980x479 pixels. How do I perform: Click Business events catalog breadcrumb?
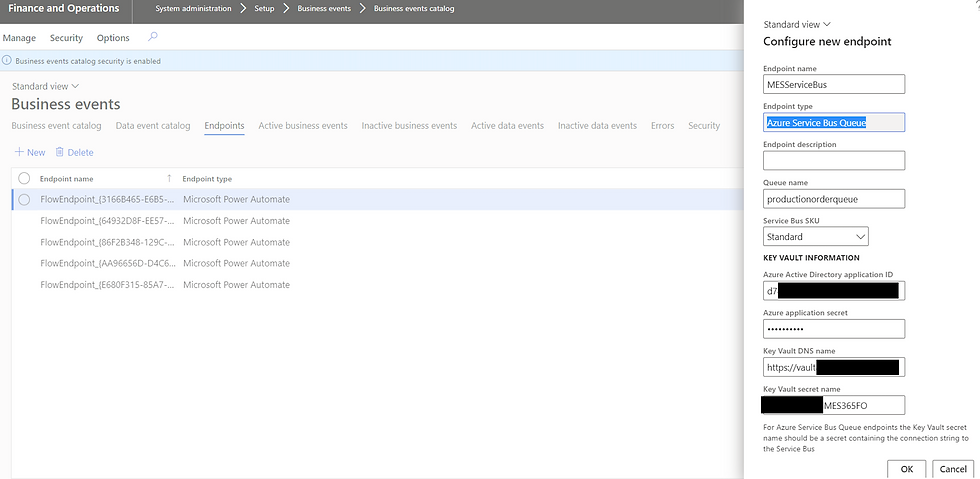pos(414,9)
